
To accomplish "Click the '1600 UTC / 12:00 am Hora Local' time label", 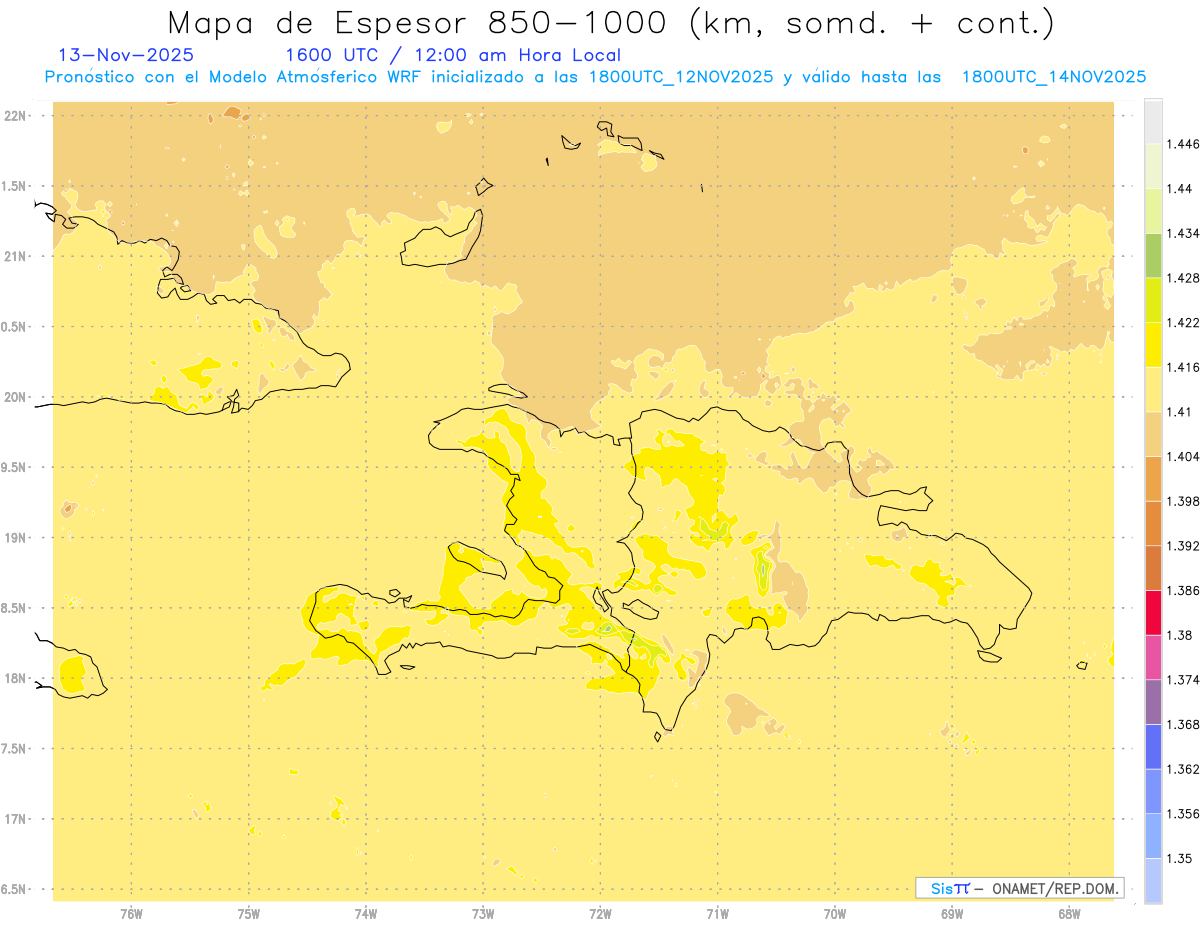I will pos(453,55).
